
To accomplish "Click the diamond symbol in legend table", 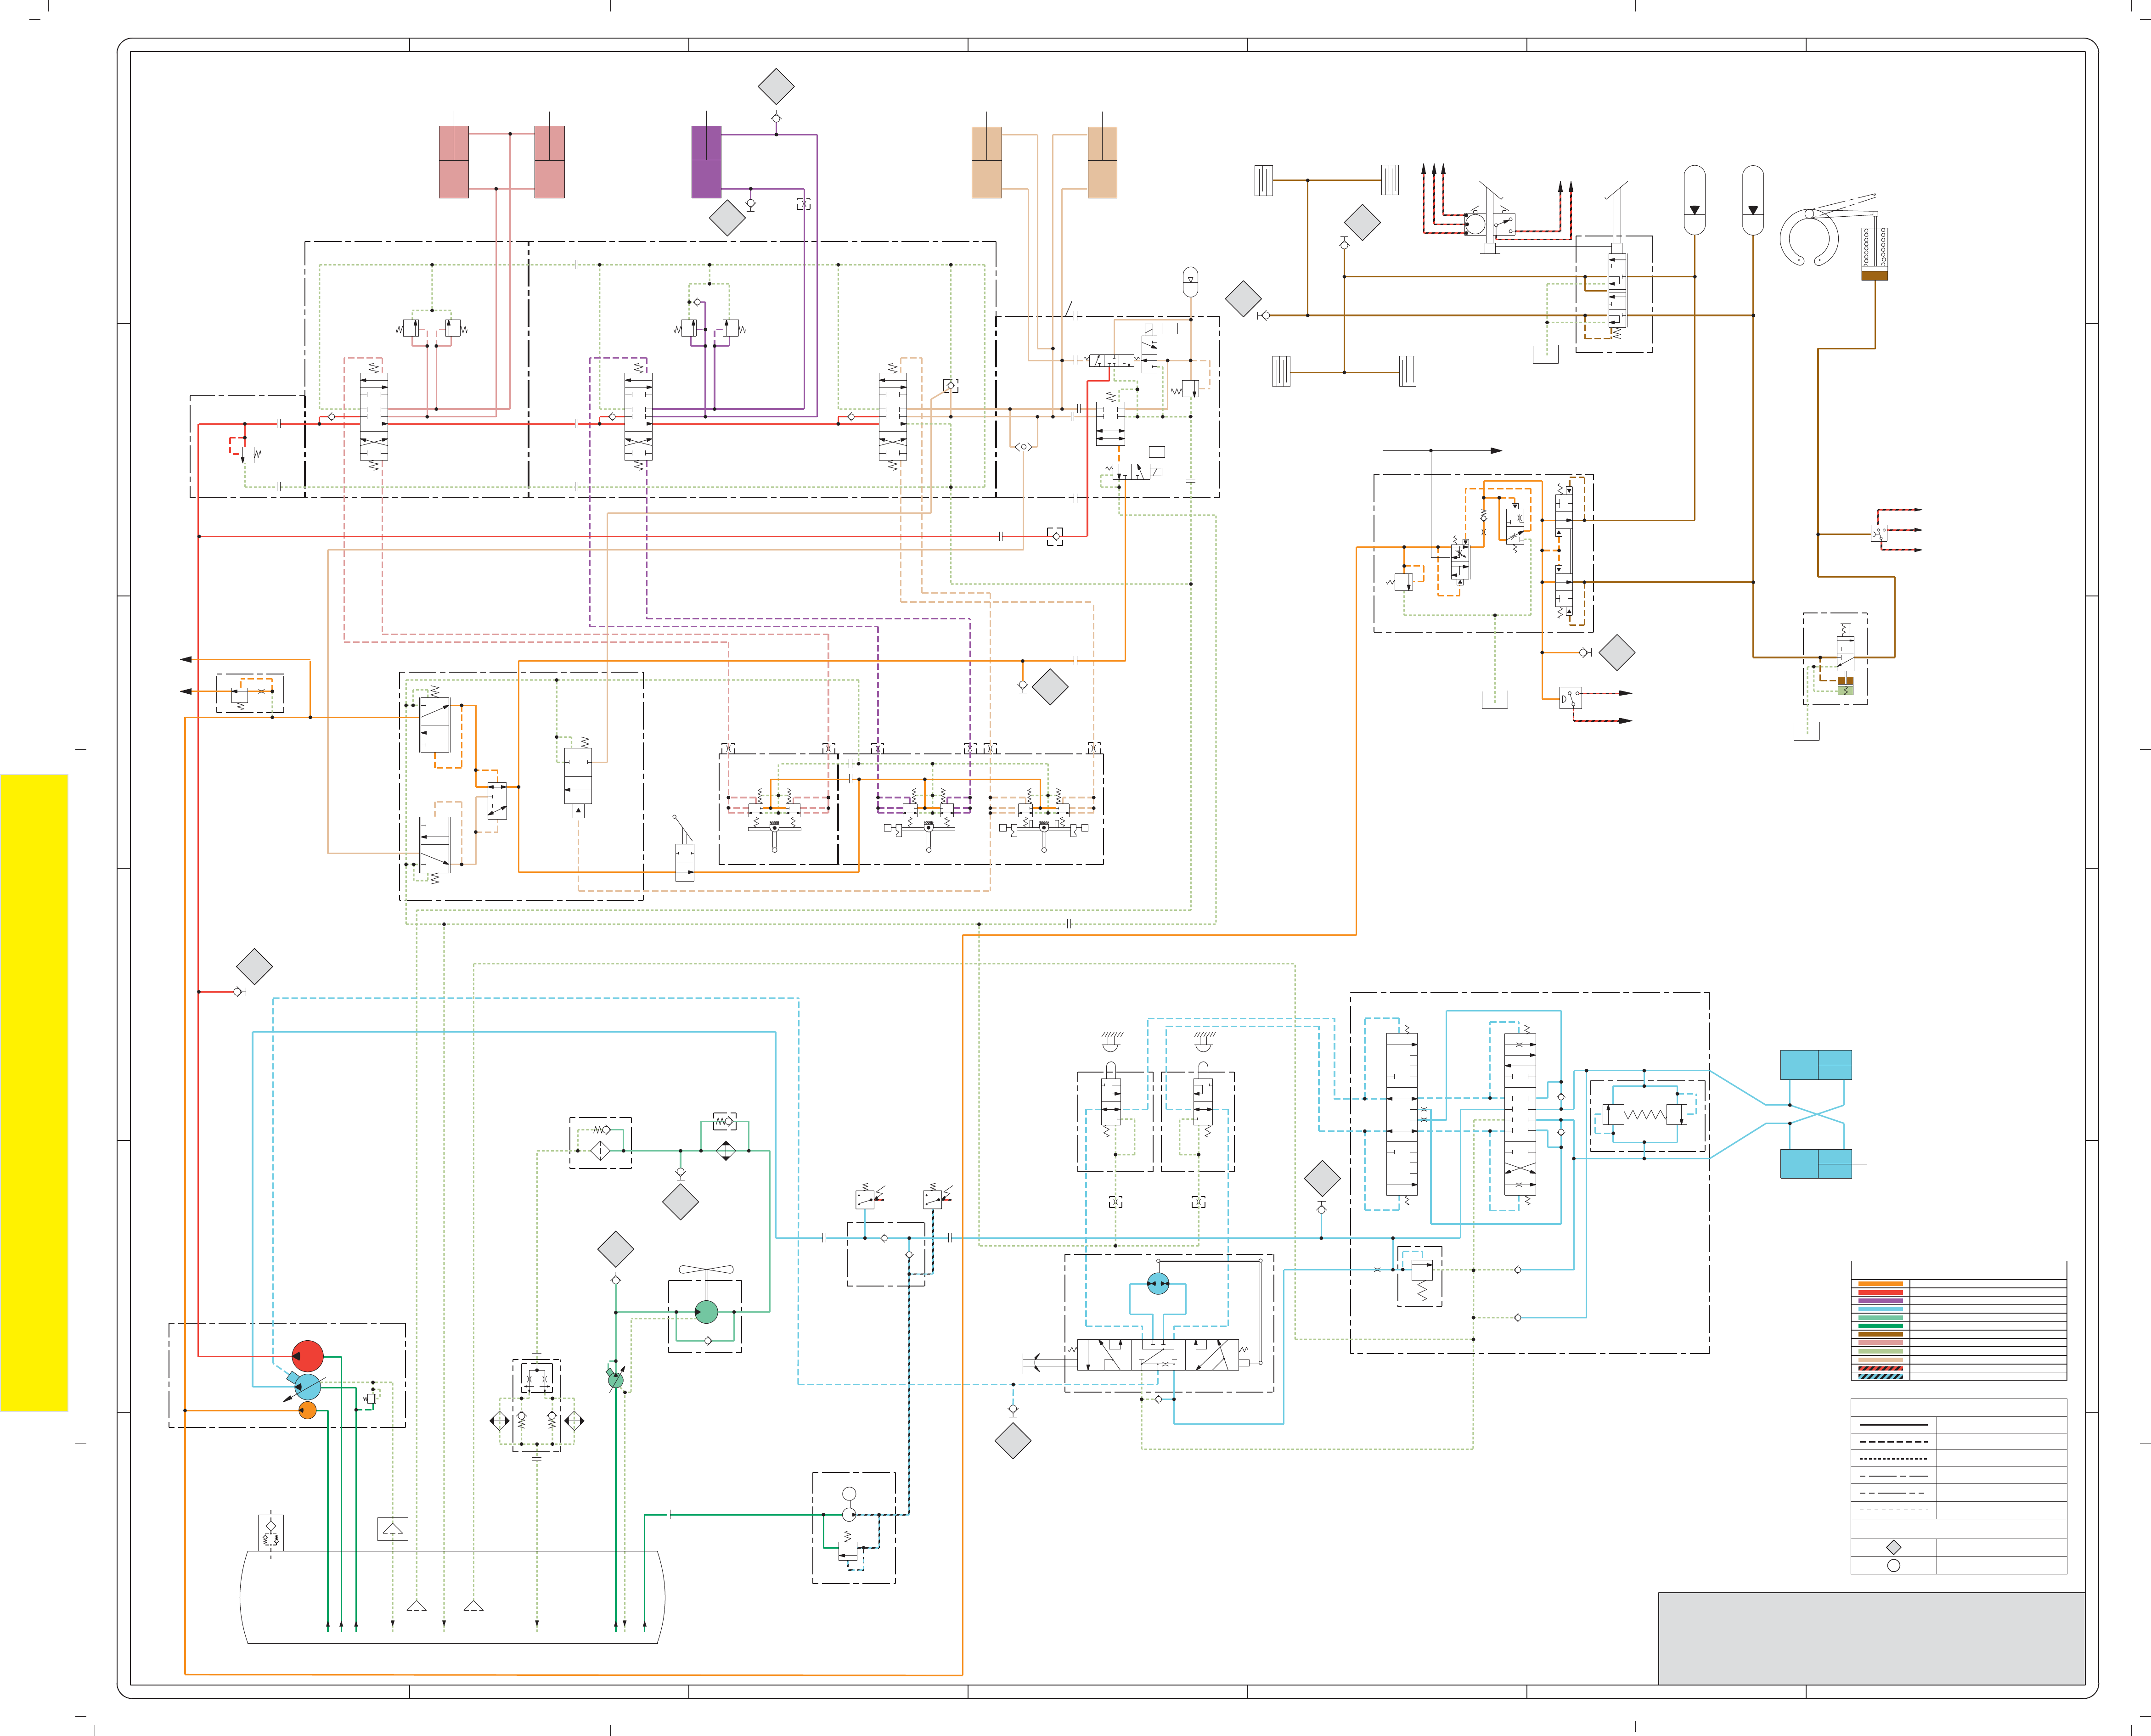I will pyautogui.click(x=1894, y=1547).
